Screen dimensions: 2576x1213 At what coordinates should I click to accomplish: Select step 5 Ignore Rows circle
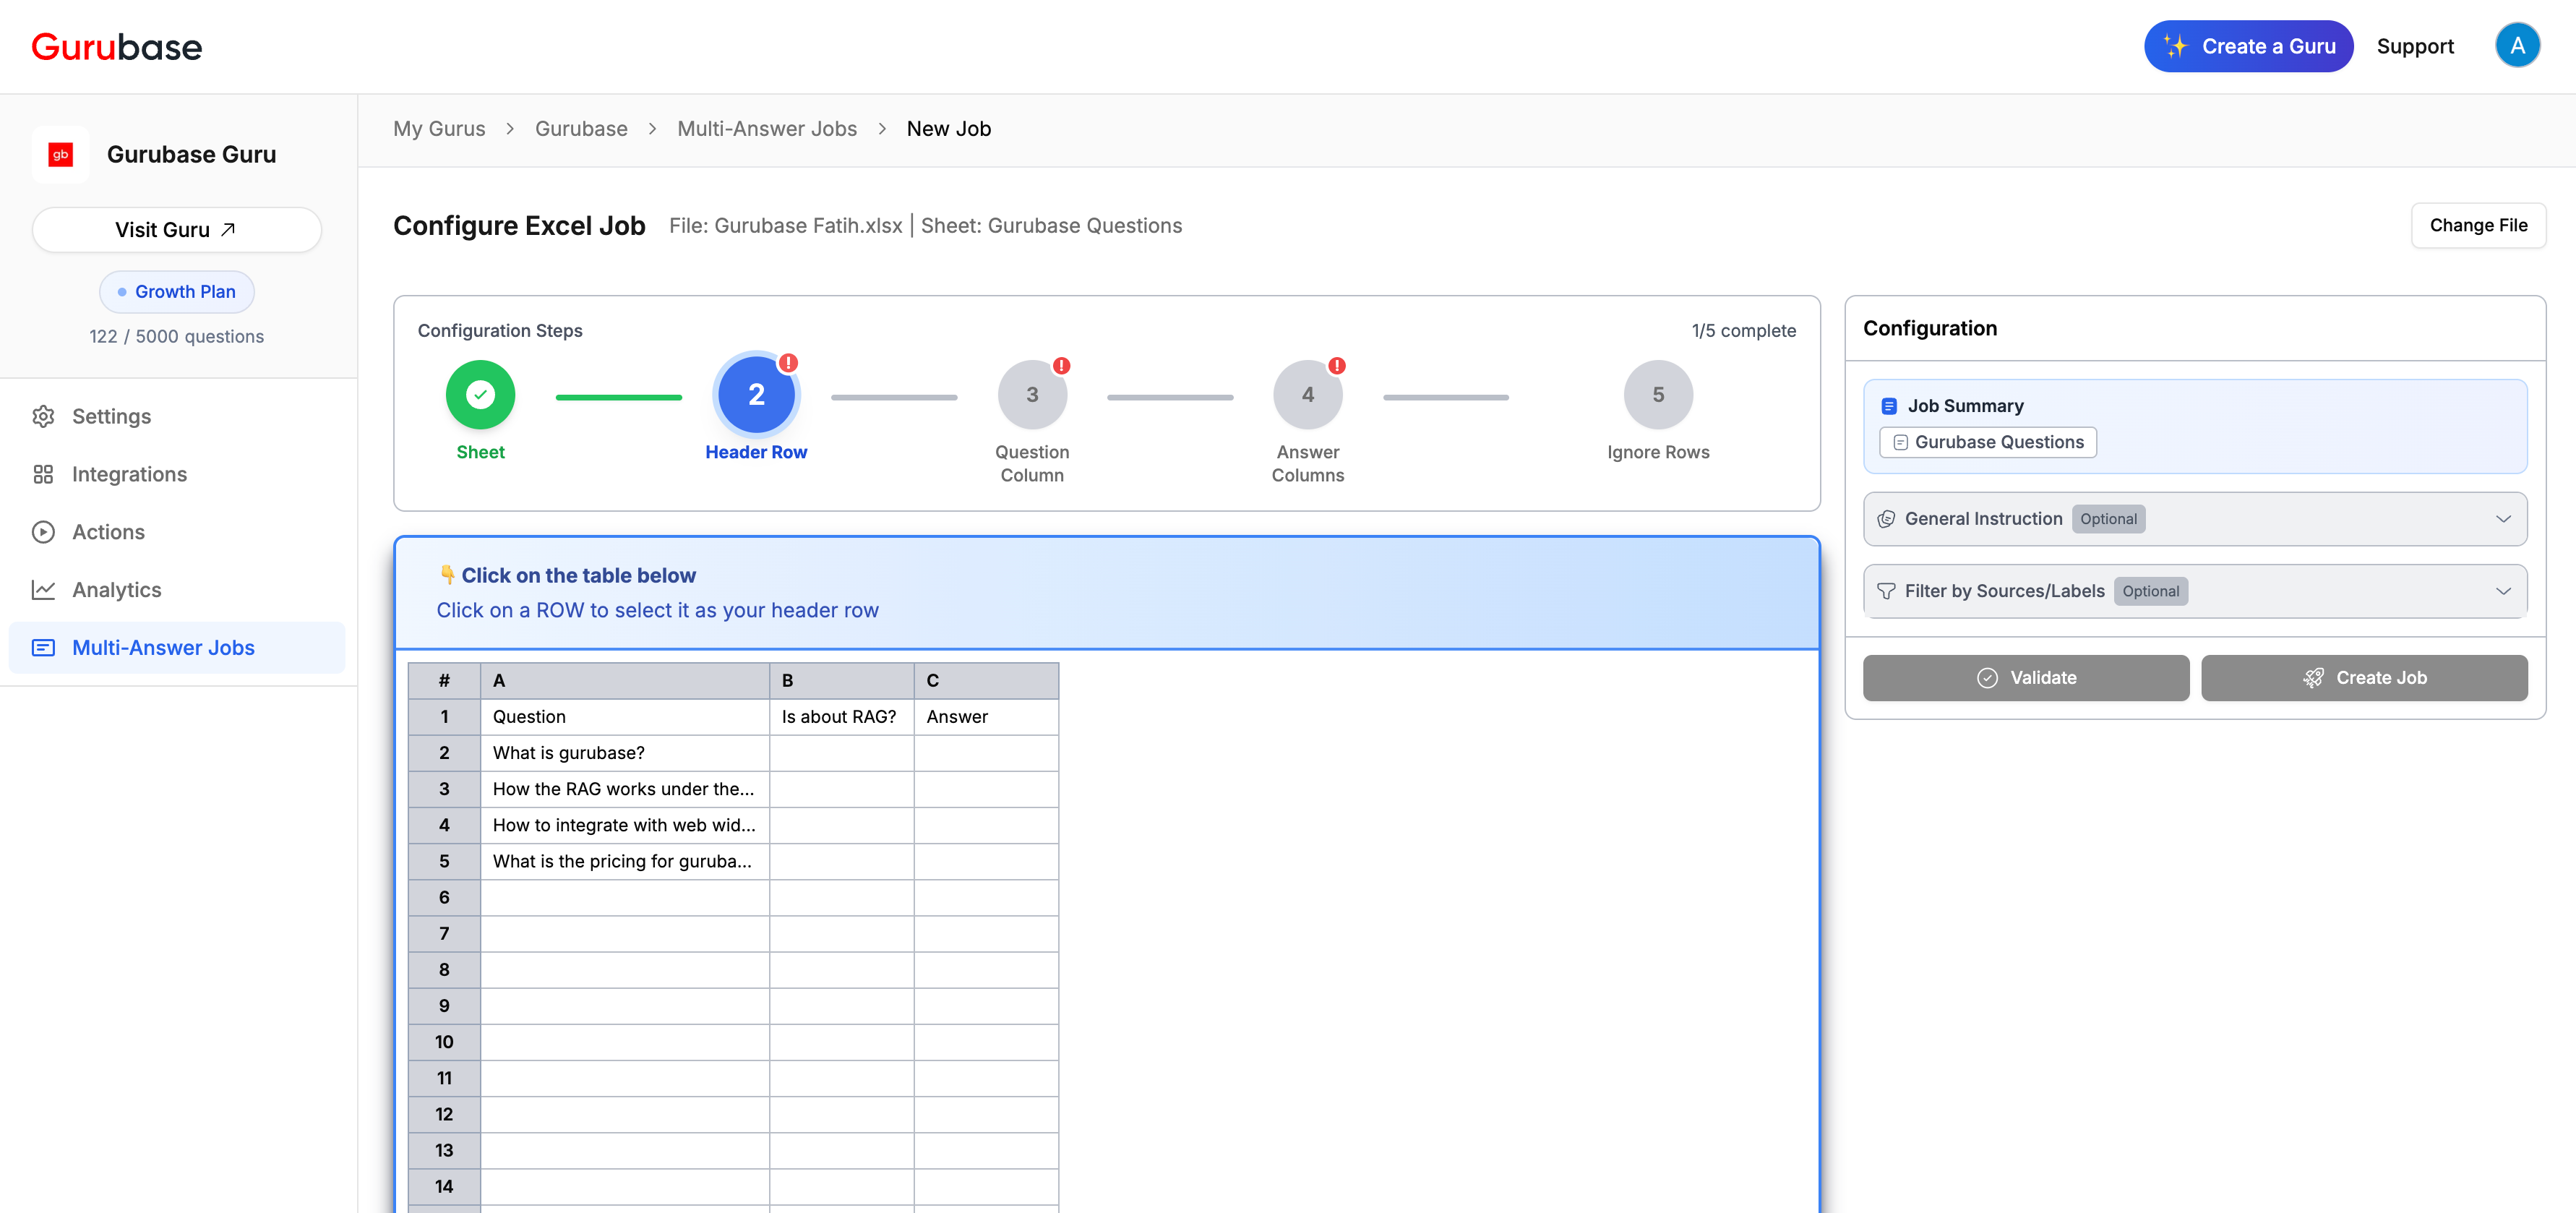1658,394
